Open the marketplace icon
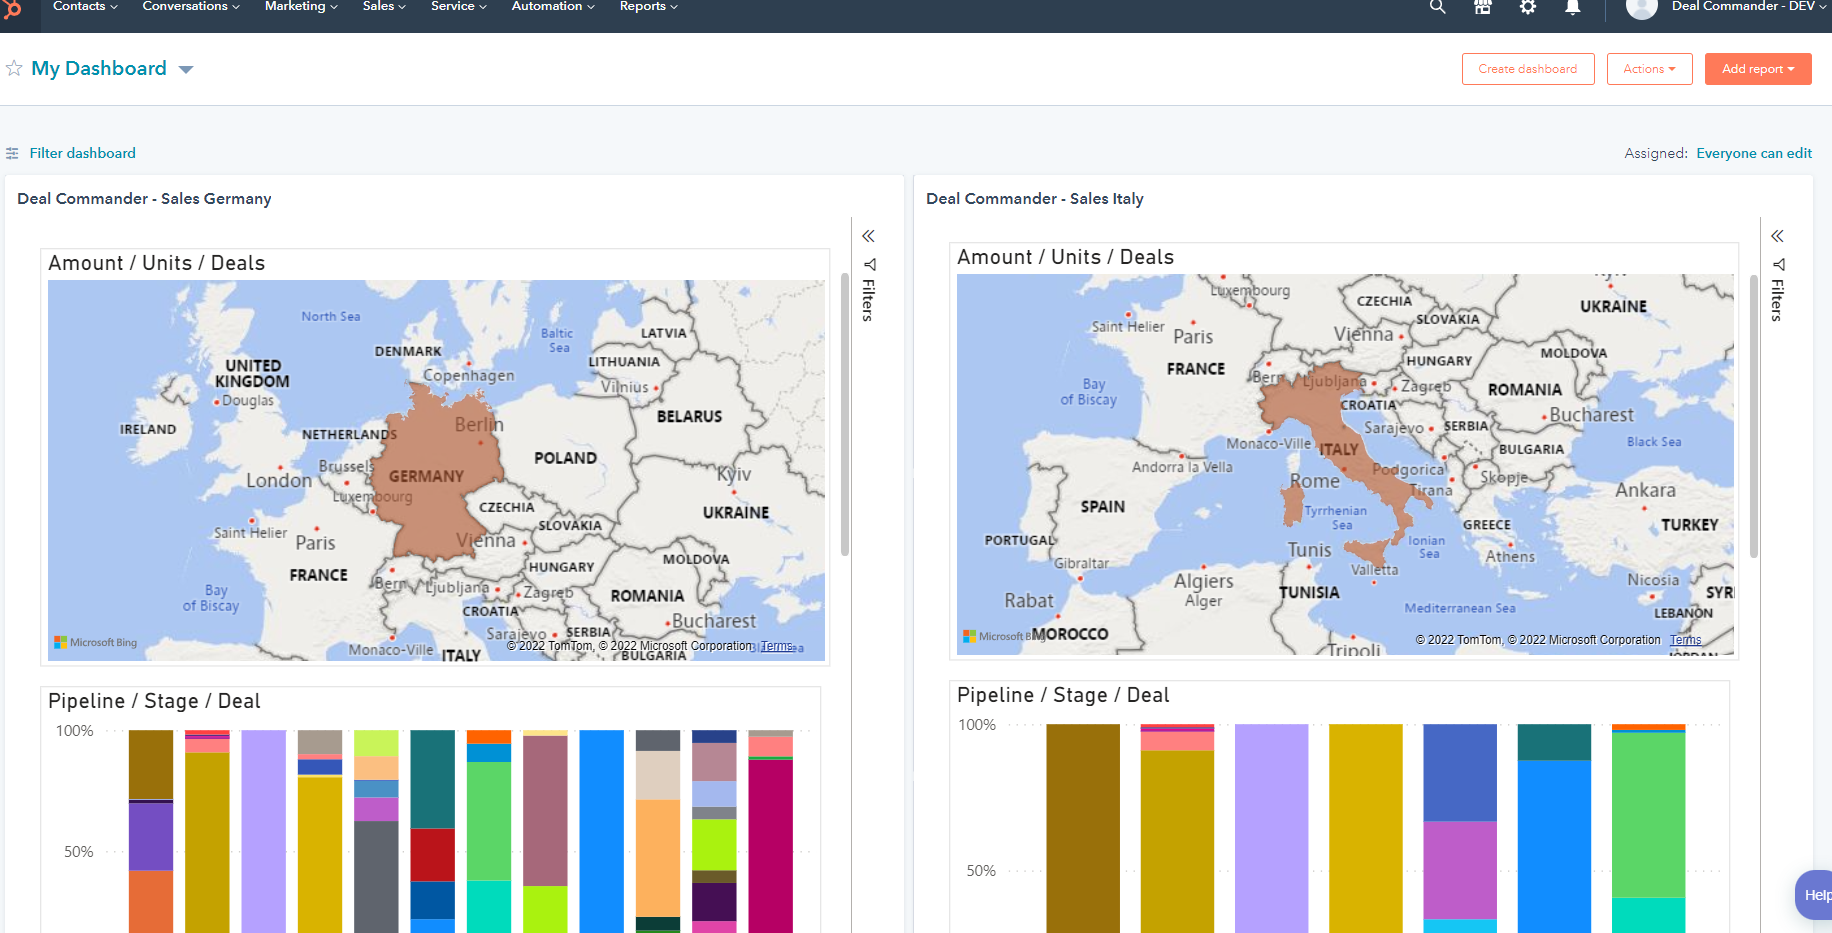The width and height of the screenshot is (1832, 933). point(1483,7)
